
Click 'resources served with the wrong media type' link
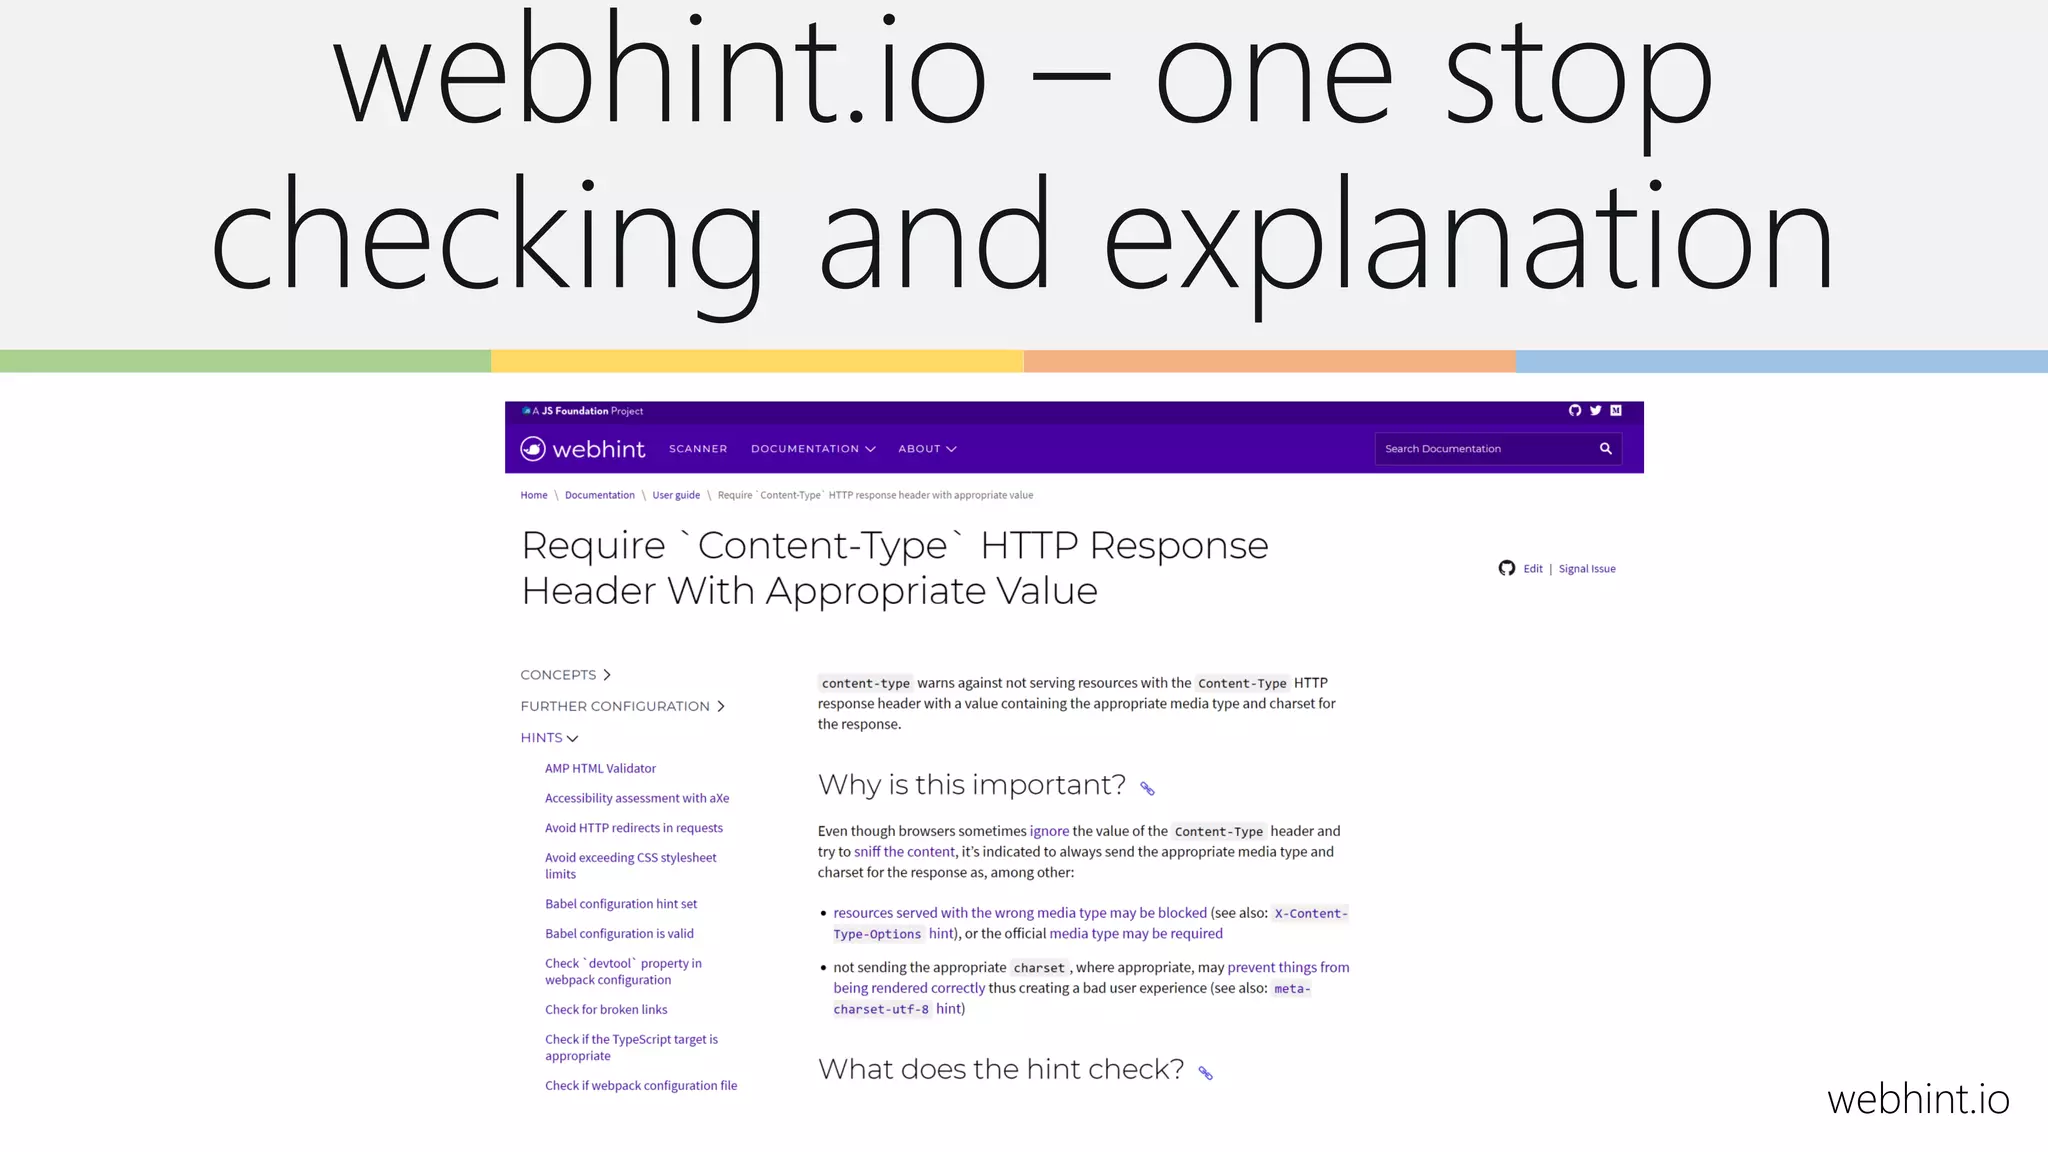click(1020, 913)
